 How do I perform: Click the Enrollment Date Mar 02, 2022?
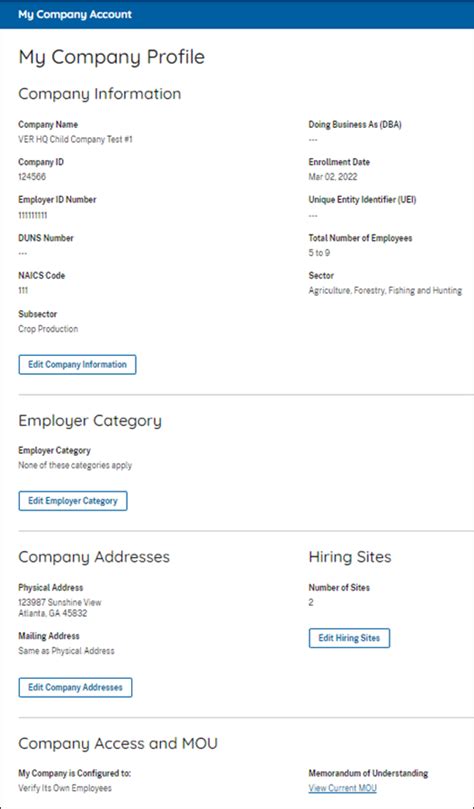[x=333, y=177]
